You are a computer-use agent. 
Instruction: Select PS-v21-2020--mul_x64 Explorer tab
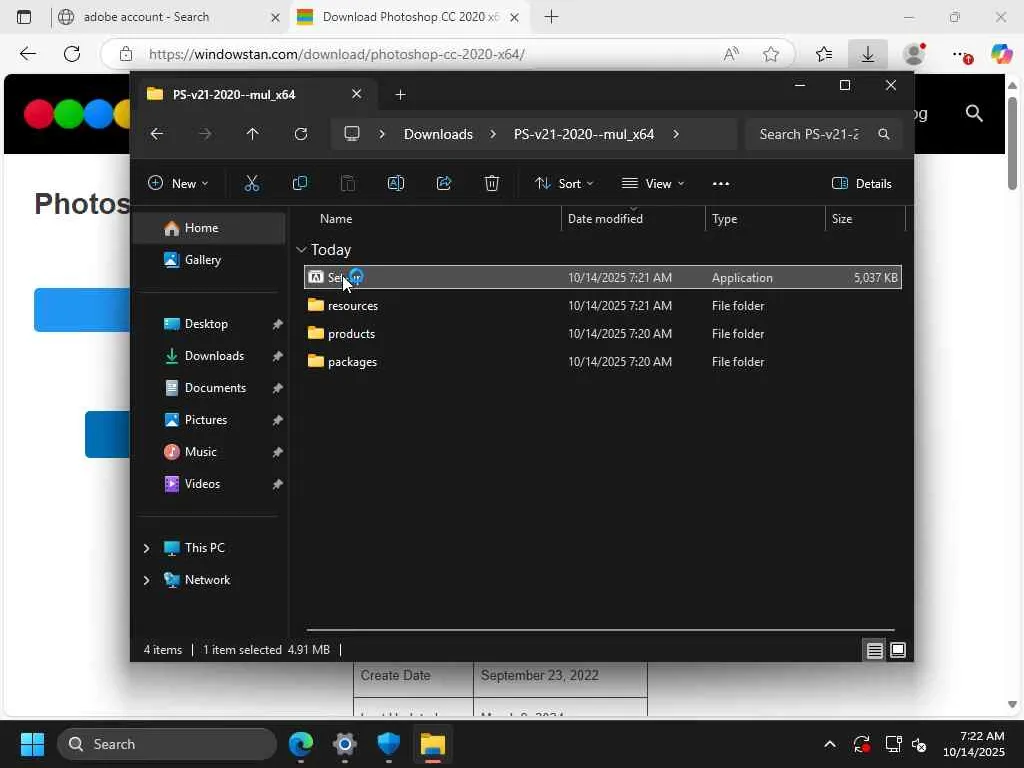coord(253,95)
